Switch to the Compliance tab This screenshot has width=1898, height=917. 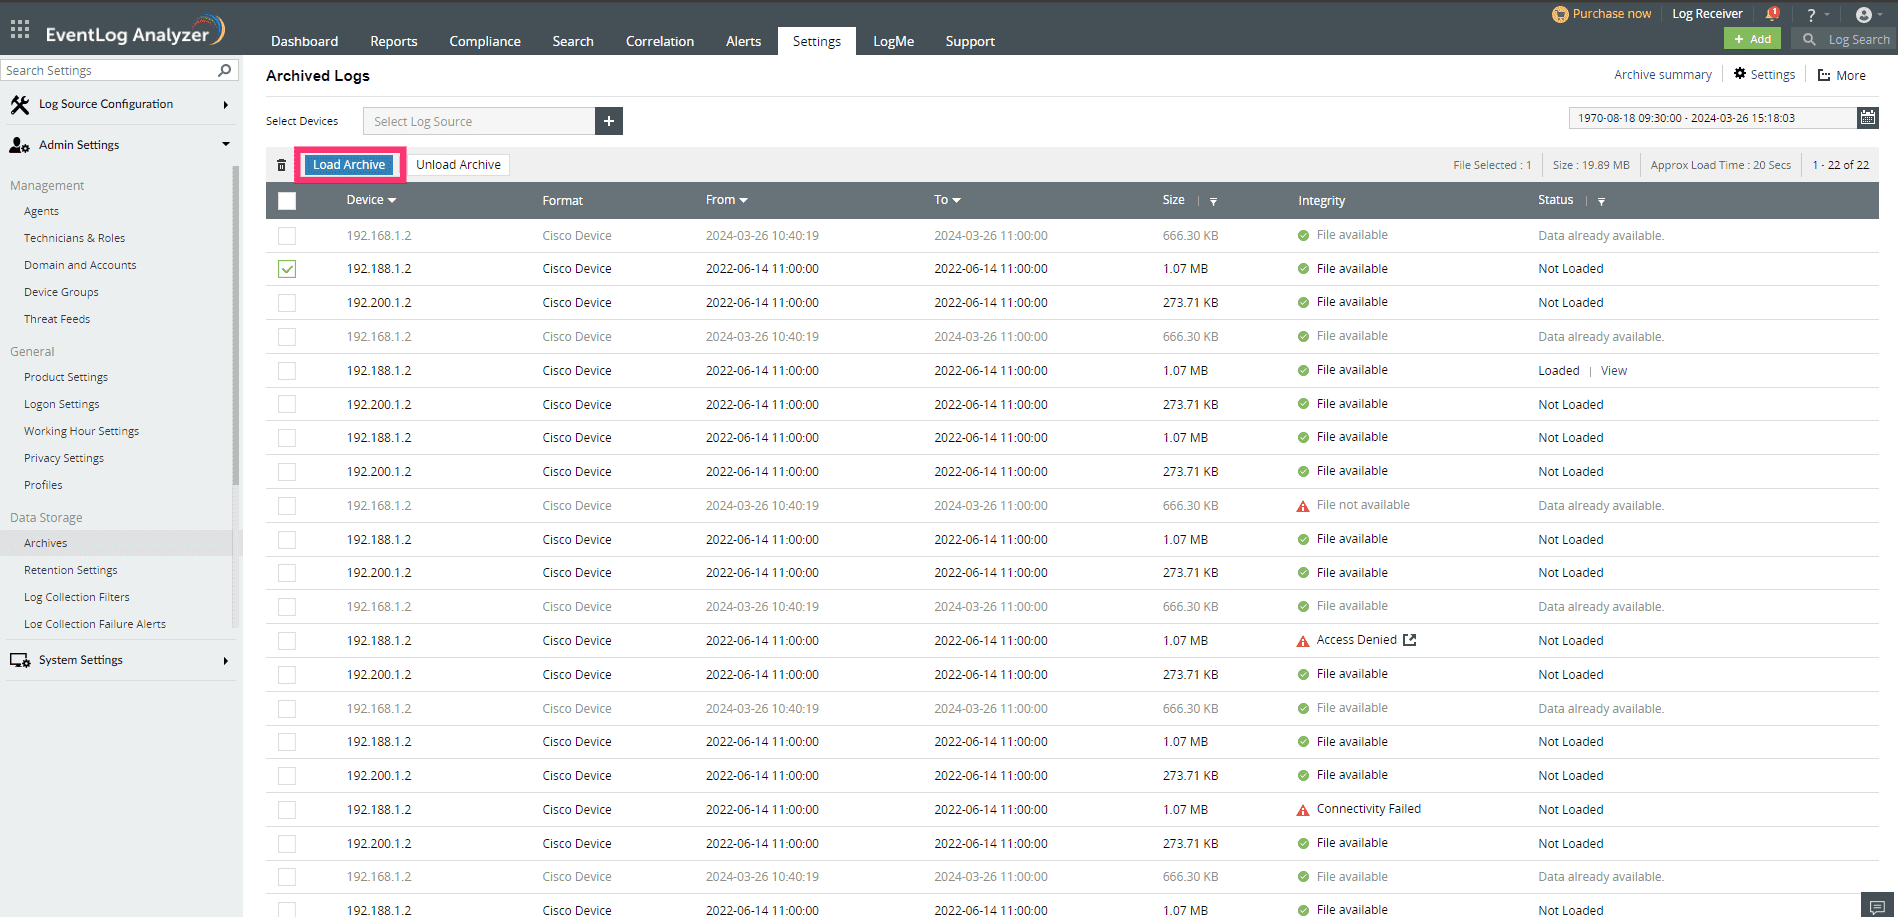485,41
